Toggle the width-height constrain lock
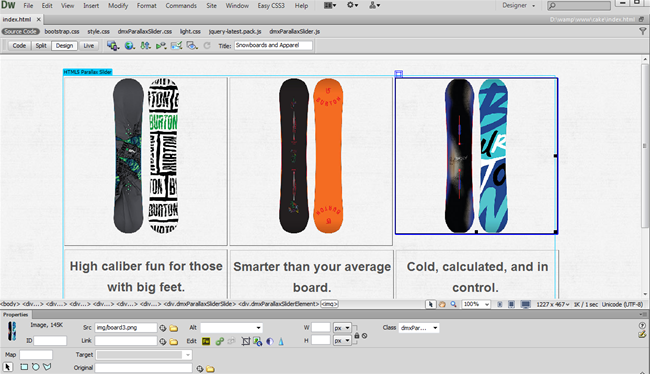This screenshot has height=374, width=650. (x=357, y=335)
